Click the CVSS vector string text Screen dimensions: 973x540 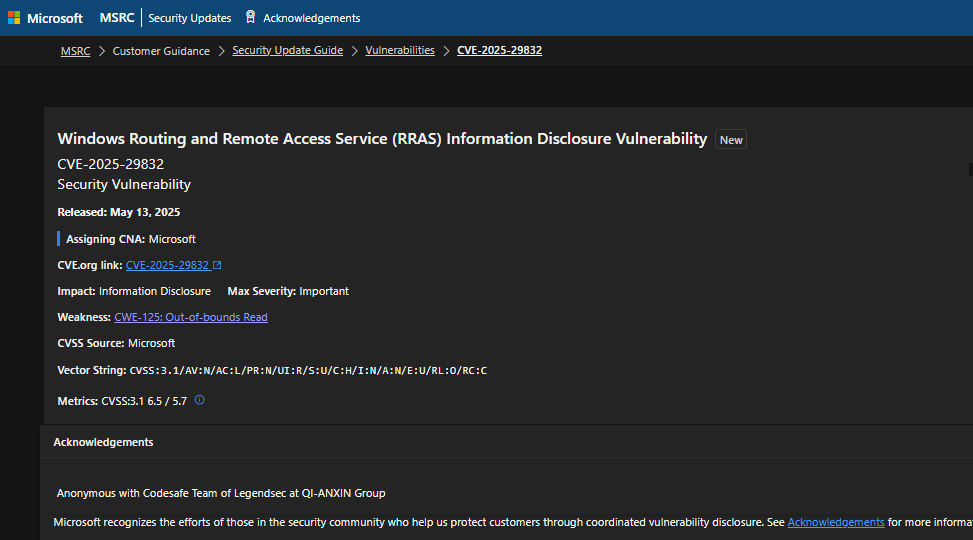308,371
